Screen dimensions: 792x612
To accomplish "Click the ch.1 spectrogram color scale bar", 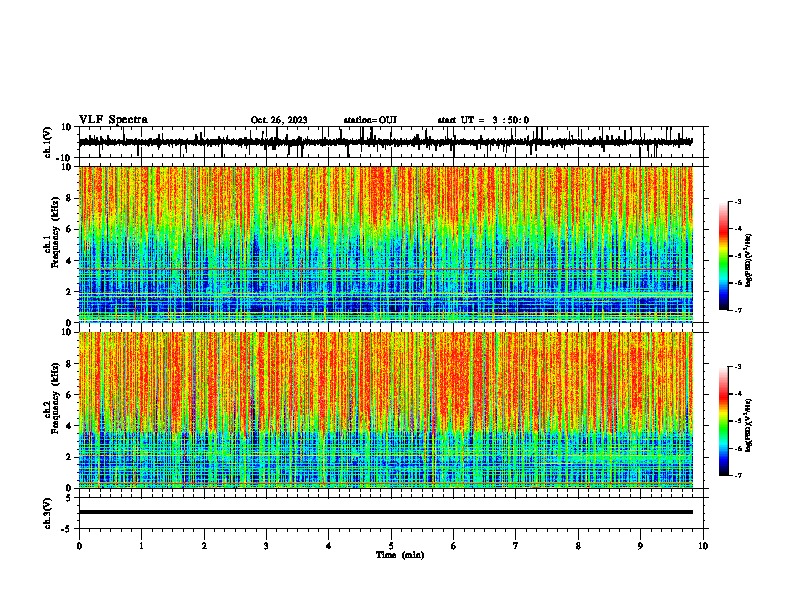I will click(x=723, y=256).
